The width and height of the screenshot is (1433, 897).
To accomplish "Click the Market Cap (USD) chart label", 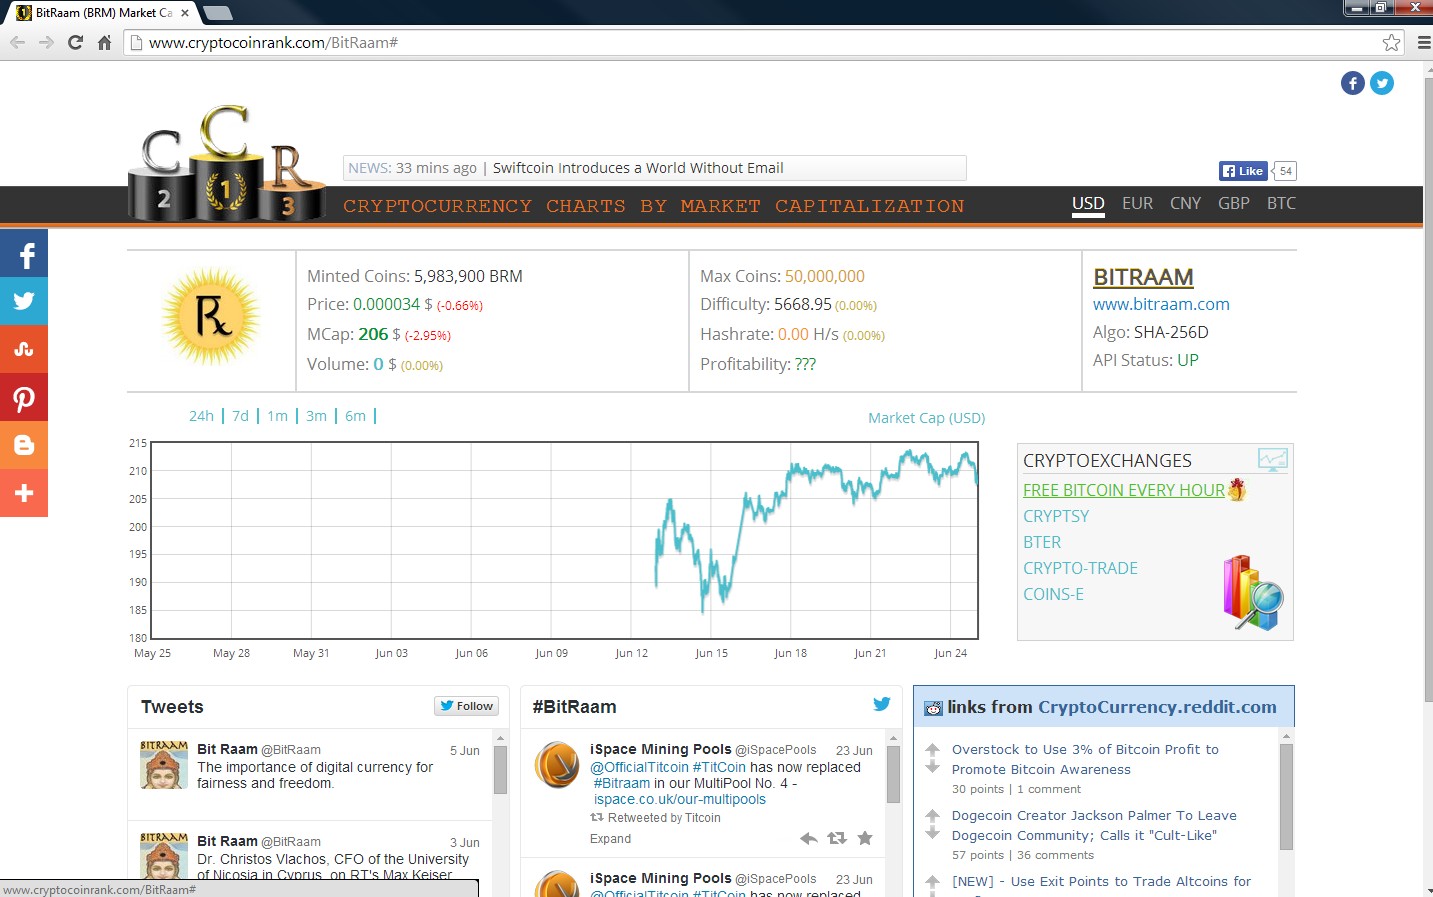I will pos(926,418).
